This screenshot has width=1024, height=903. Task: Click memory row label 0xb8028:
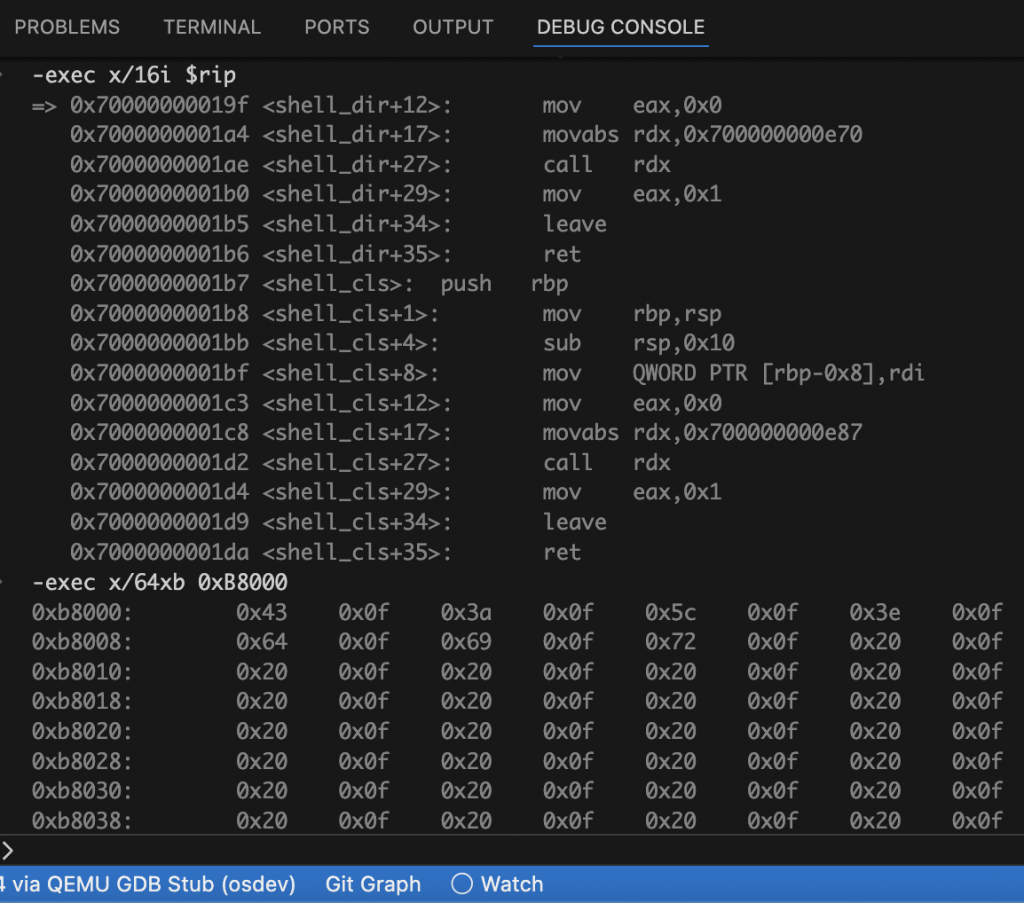(x=82, y=761)
